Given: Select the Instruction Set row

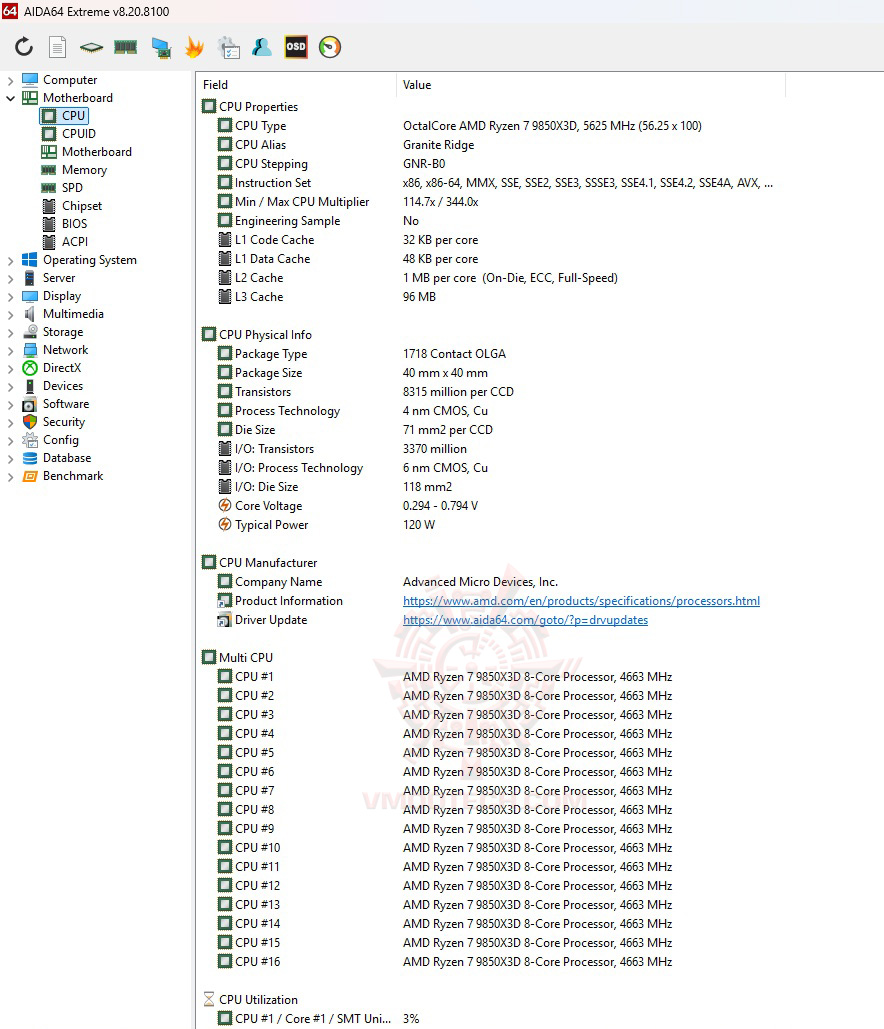Looking at the screenshot, I should tap(491, 183).
